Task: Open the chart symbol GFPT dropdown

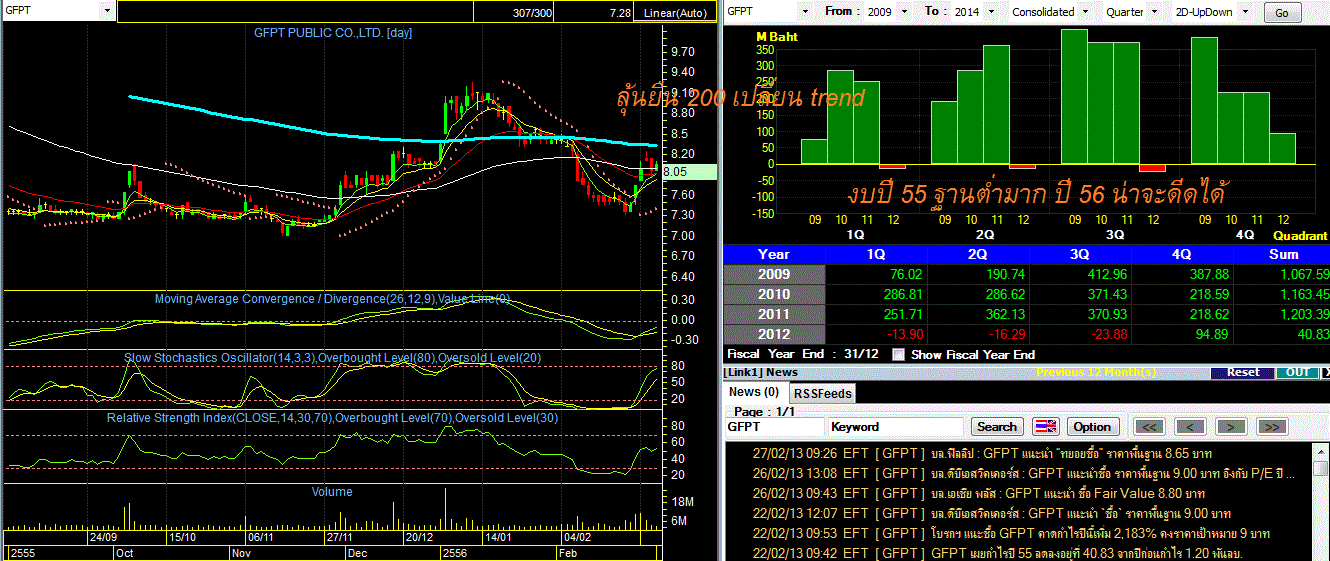Action: 107,10
